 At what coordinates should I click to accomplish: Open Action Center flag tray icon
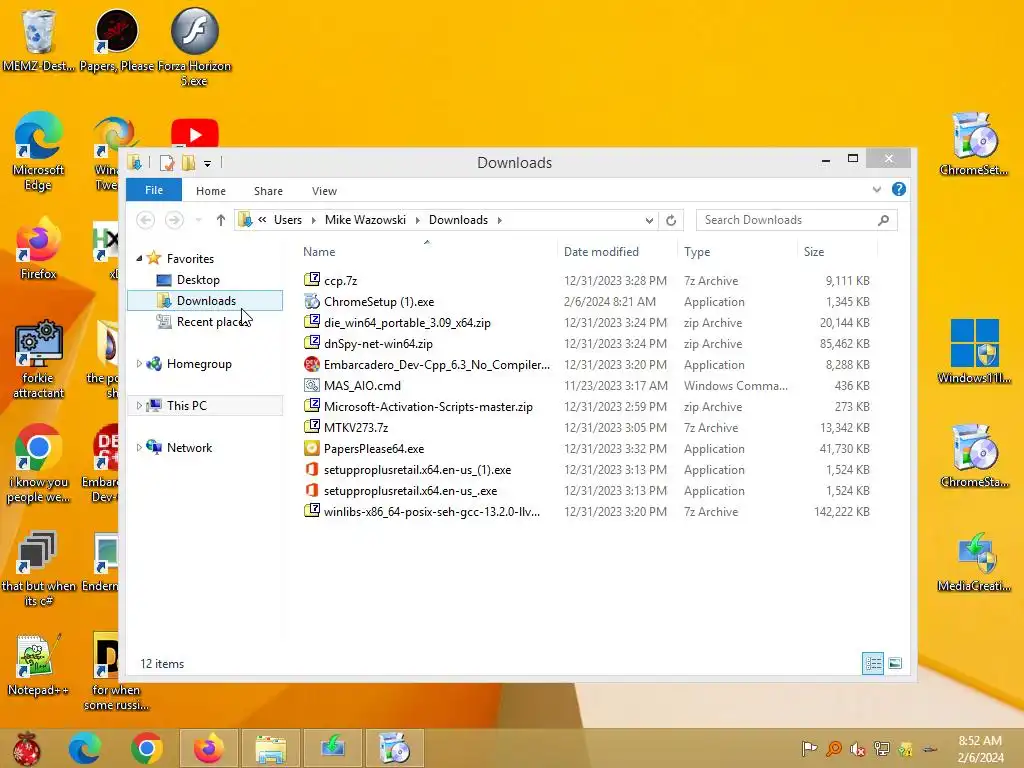(809, 748)
